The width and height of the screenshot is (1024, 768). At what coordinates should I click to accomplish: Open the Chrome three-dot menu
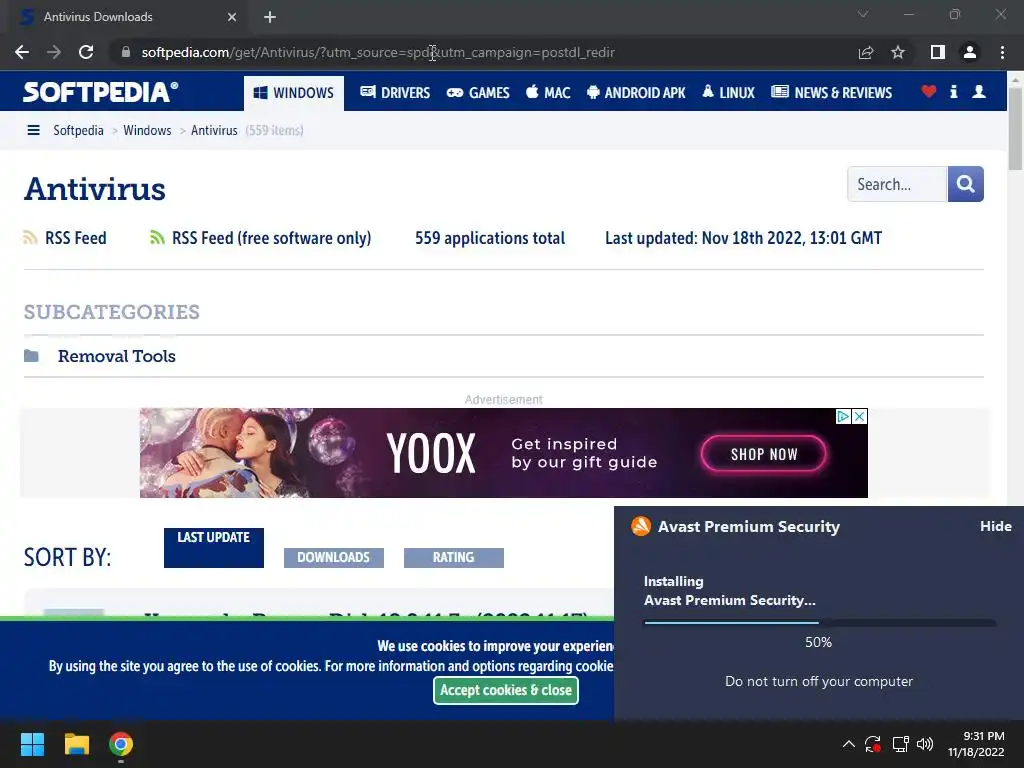coord(1002,52)
